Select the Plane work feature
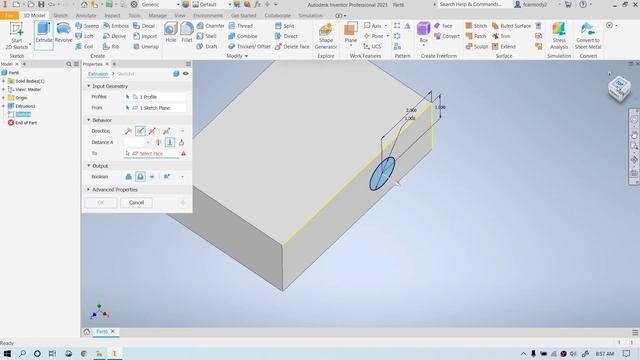 coord(351,33)
